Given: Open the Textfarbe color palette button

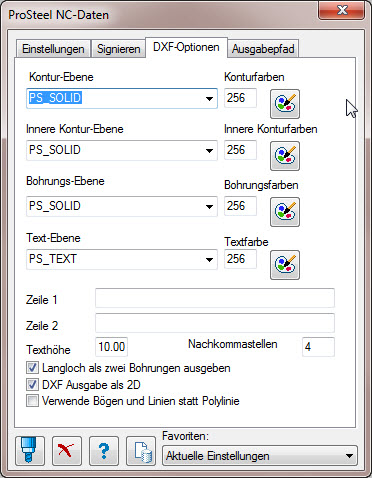Looking at the screenshot, I should 285,265.
